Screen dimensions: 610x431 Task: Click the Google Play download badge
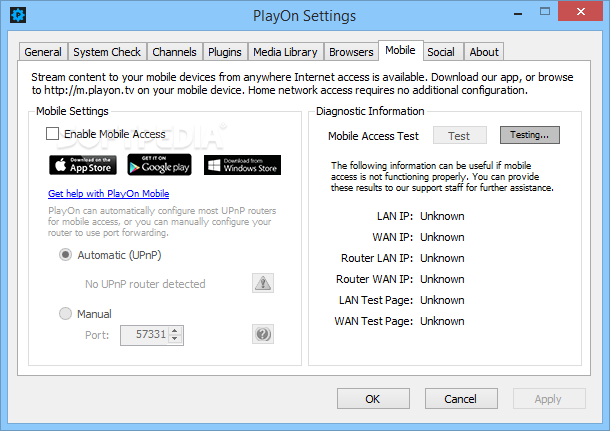tap(160, 165)
